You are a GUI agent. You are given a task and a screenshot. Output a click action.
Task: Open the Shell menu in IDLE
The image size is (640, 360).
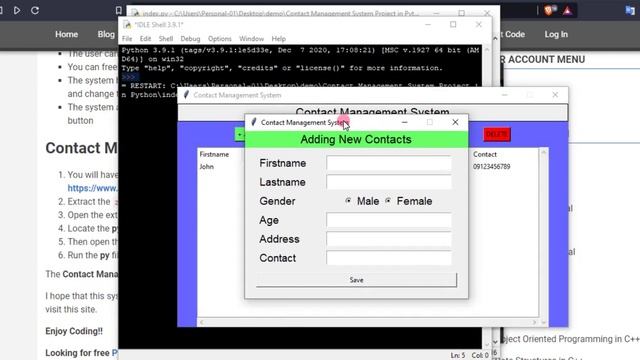click(x=166, y=39)
